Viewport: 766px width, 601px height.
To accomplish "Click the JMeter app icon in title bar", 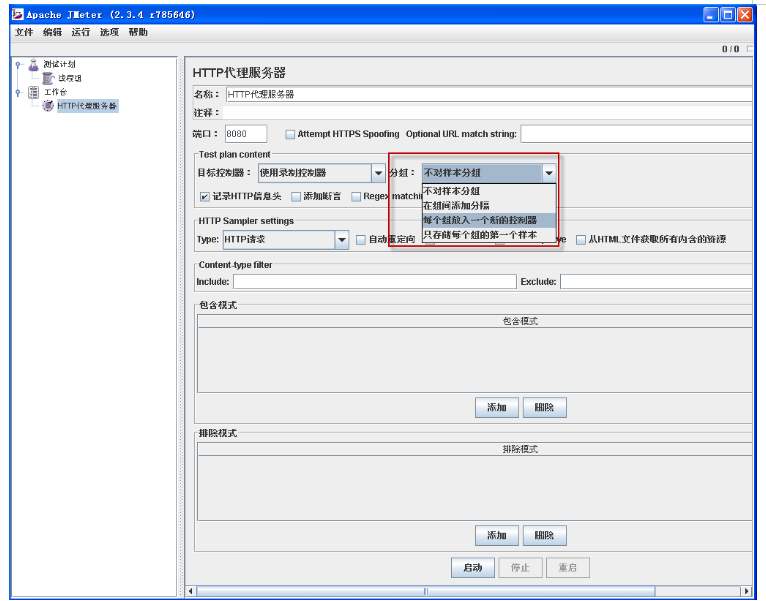I will point(18,14).
